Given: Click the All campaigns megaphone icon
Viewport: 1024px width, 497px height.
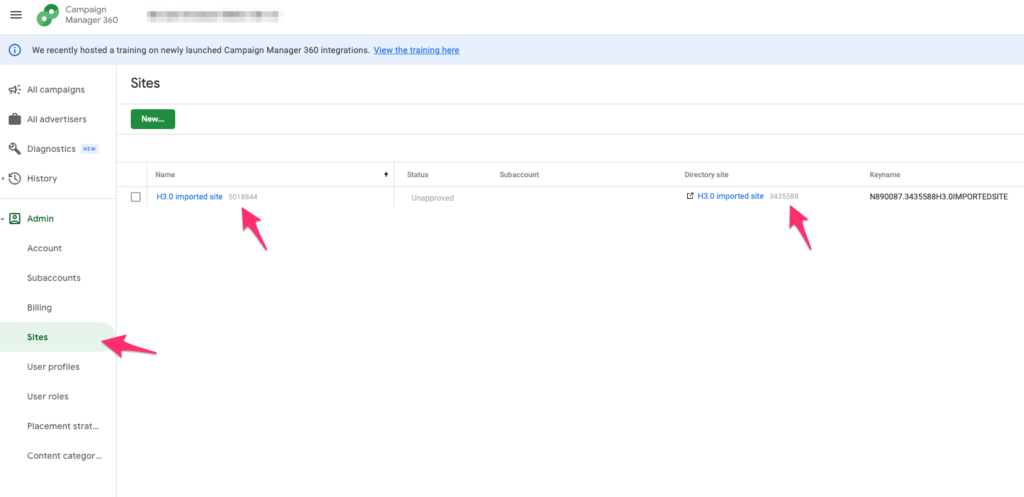Looking at the screenshot, I should coord(15,90).
